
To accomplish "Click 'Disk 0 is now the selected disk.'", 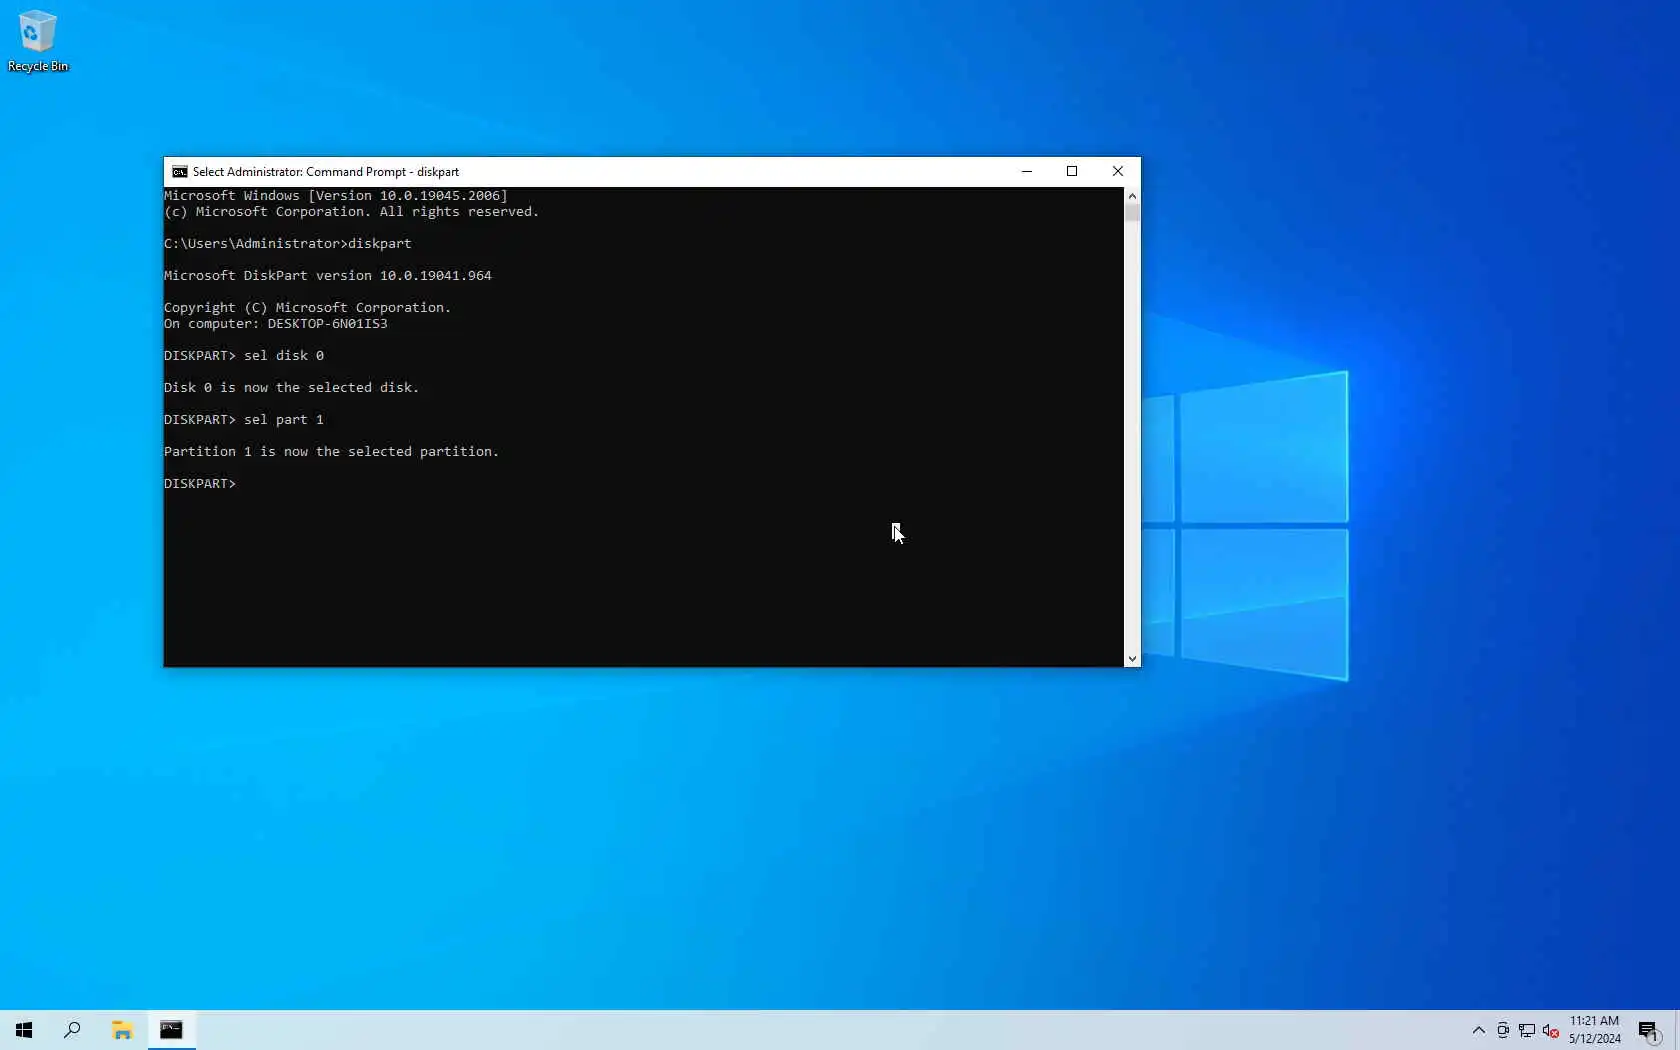I will pos(292,388).
